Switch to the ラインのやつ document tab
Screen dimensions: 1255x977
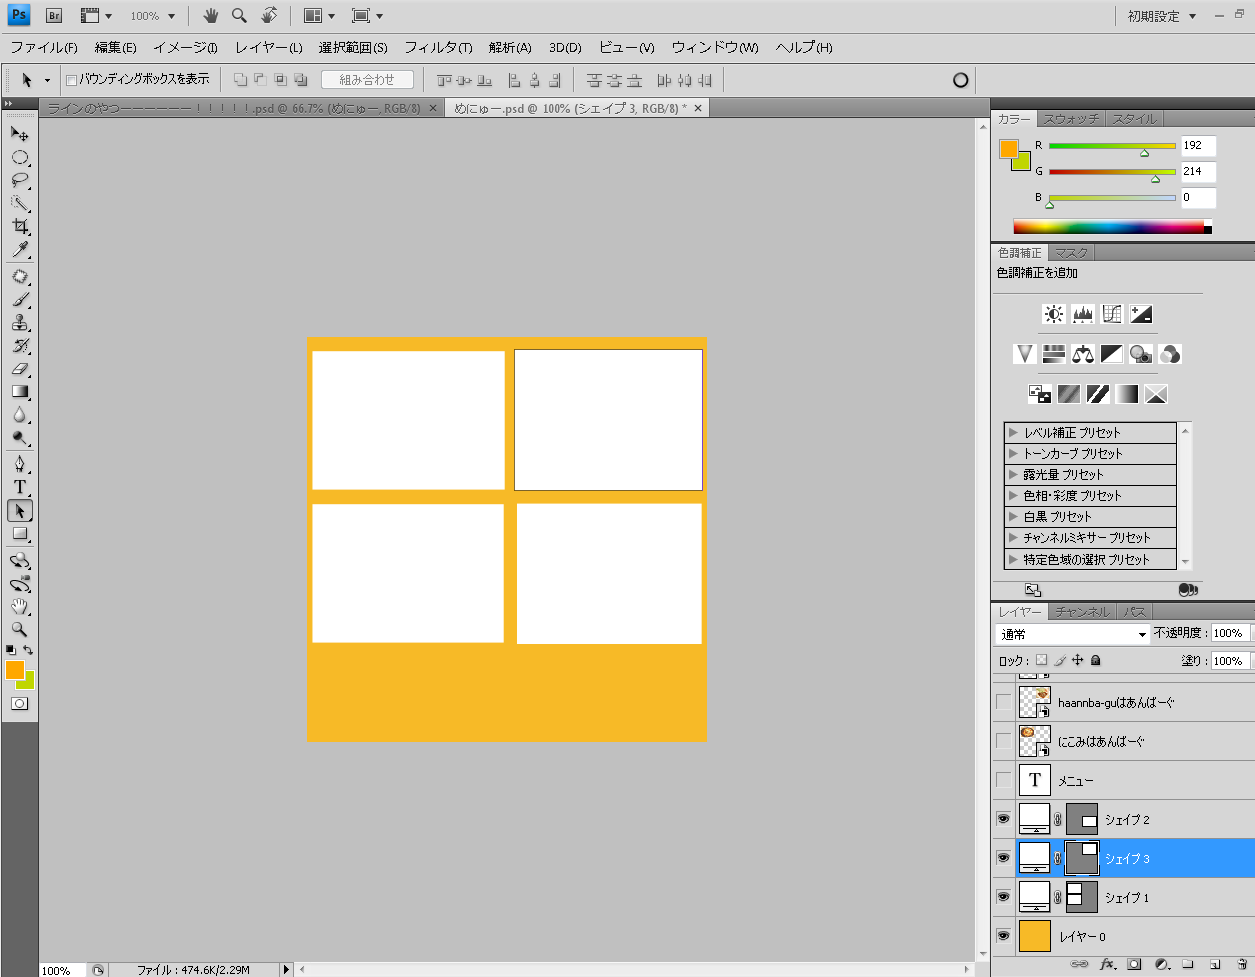click(x=241, y=108)
